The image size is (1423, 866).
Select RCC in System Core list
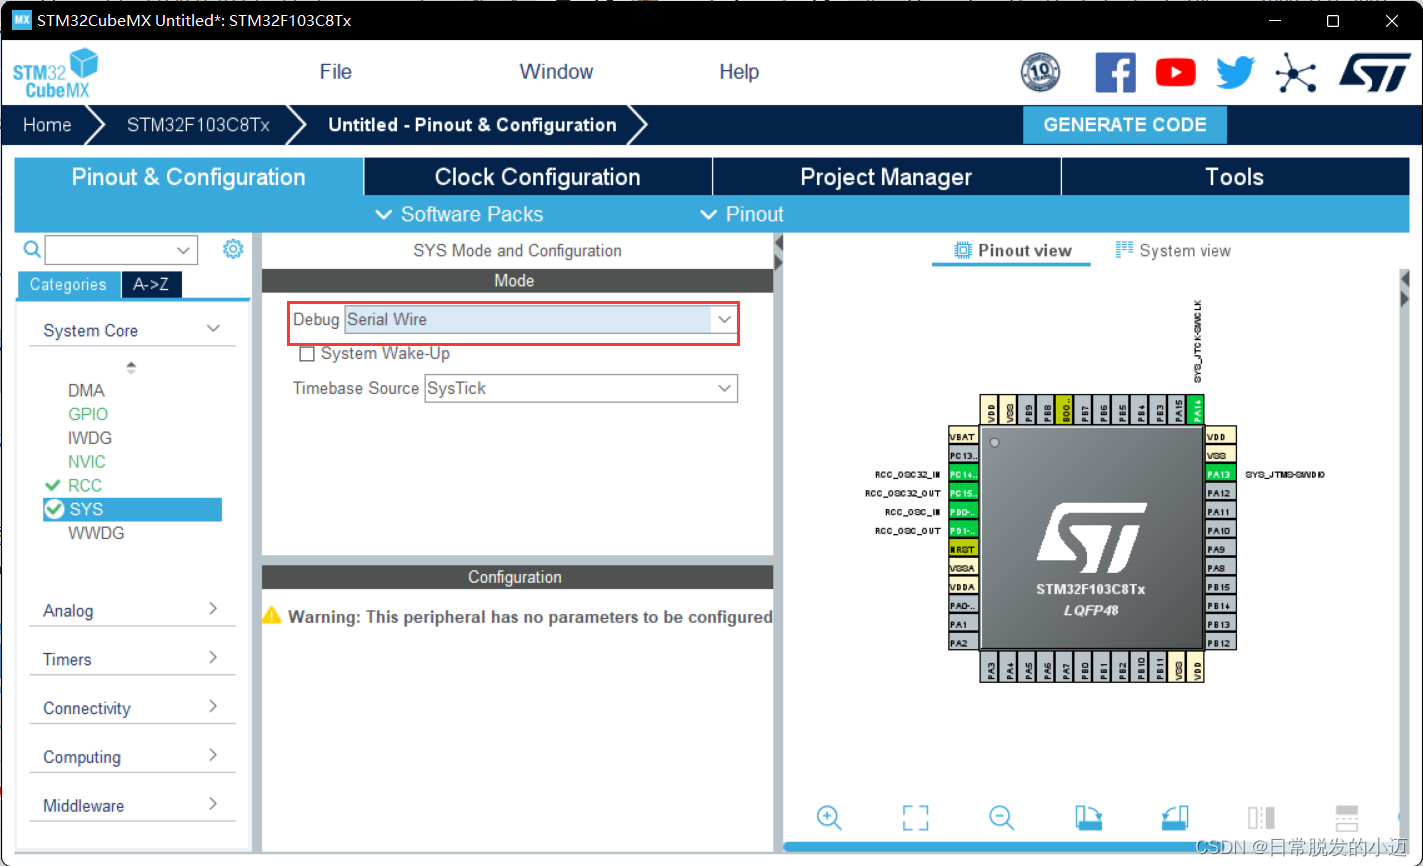coord(85,486)
